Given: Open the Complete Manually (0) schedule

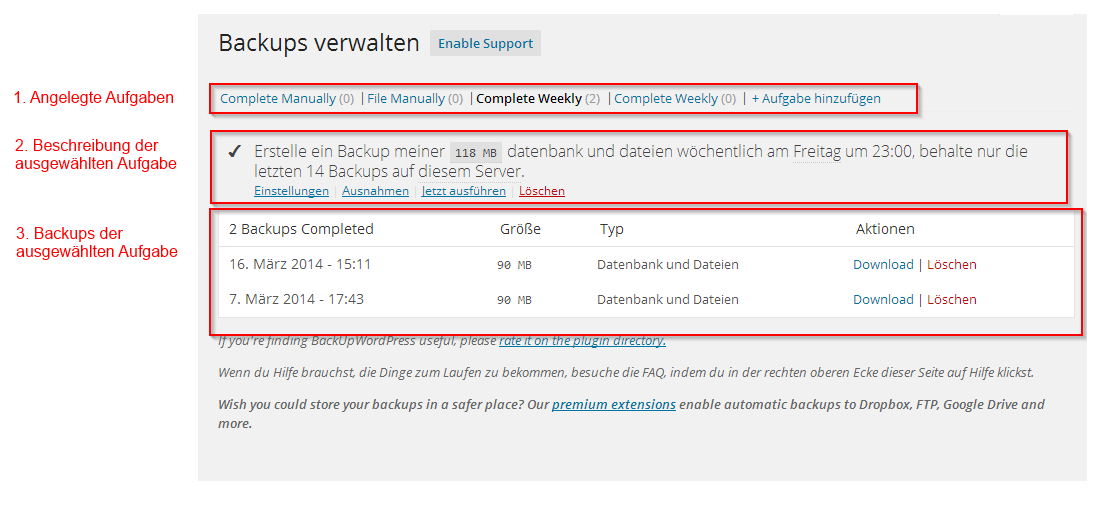Looking at the screenshot, I should click(287, 99).
